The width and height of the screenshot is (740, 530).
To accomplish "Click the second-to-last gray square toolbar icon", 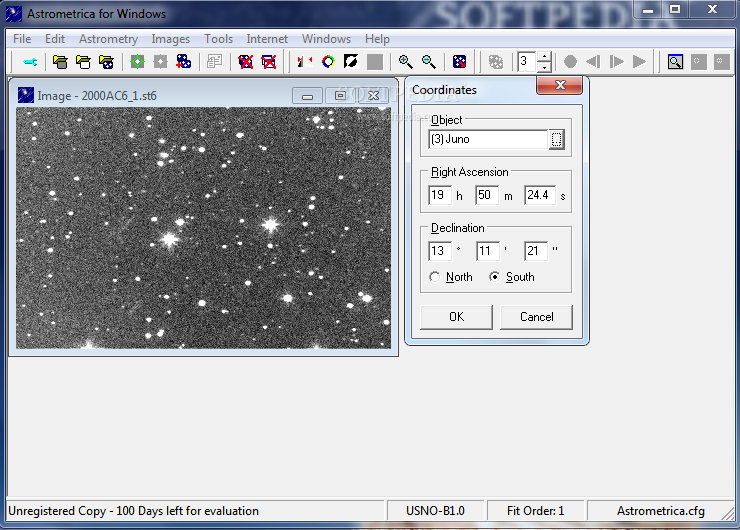I will click(x=698, y=62).
